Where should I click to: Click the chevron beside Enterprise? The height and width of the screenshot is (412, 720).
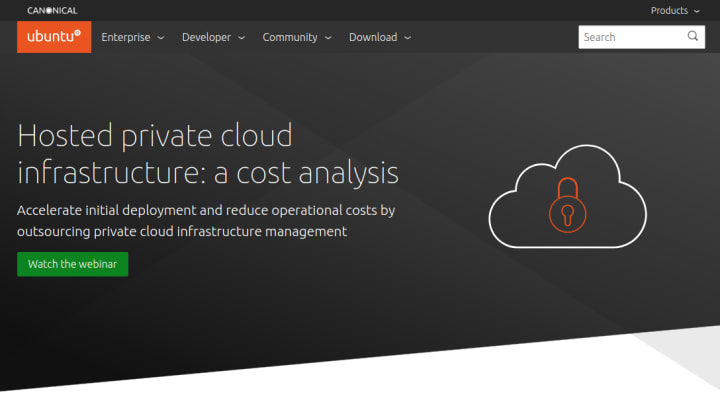pos(161,38)
